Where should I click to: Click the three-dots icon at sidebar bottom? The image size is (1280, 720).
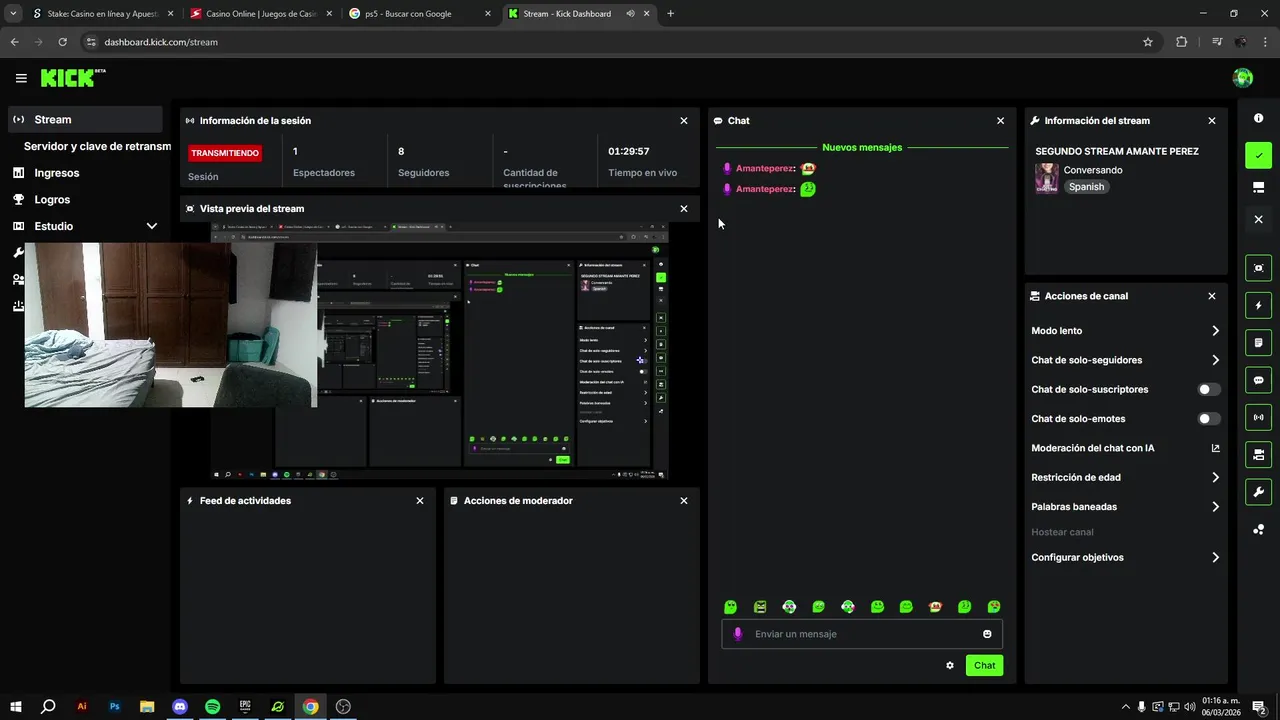coord(1258,529)
